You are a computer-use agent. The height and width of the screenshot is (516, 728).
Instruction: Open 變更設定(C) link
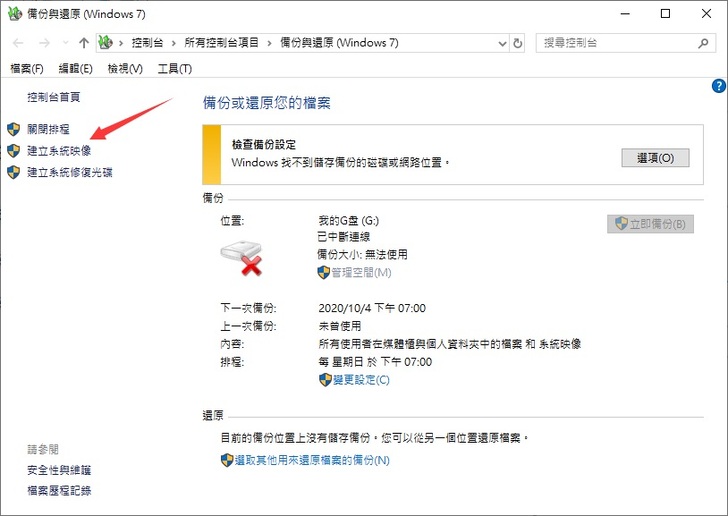(x=361, y=380)
